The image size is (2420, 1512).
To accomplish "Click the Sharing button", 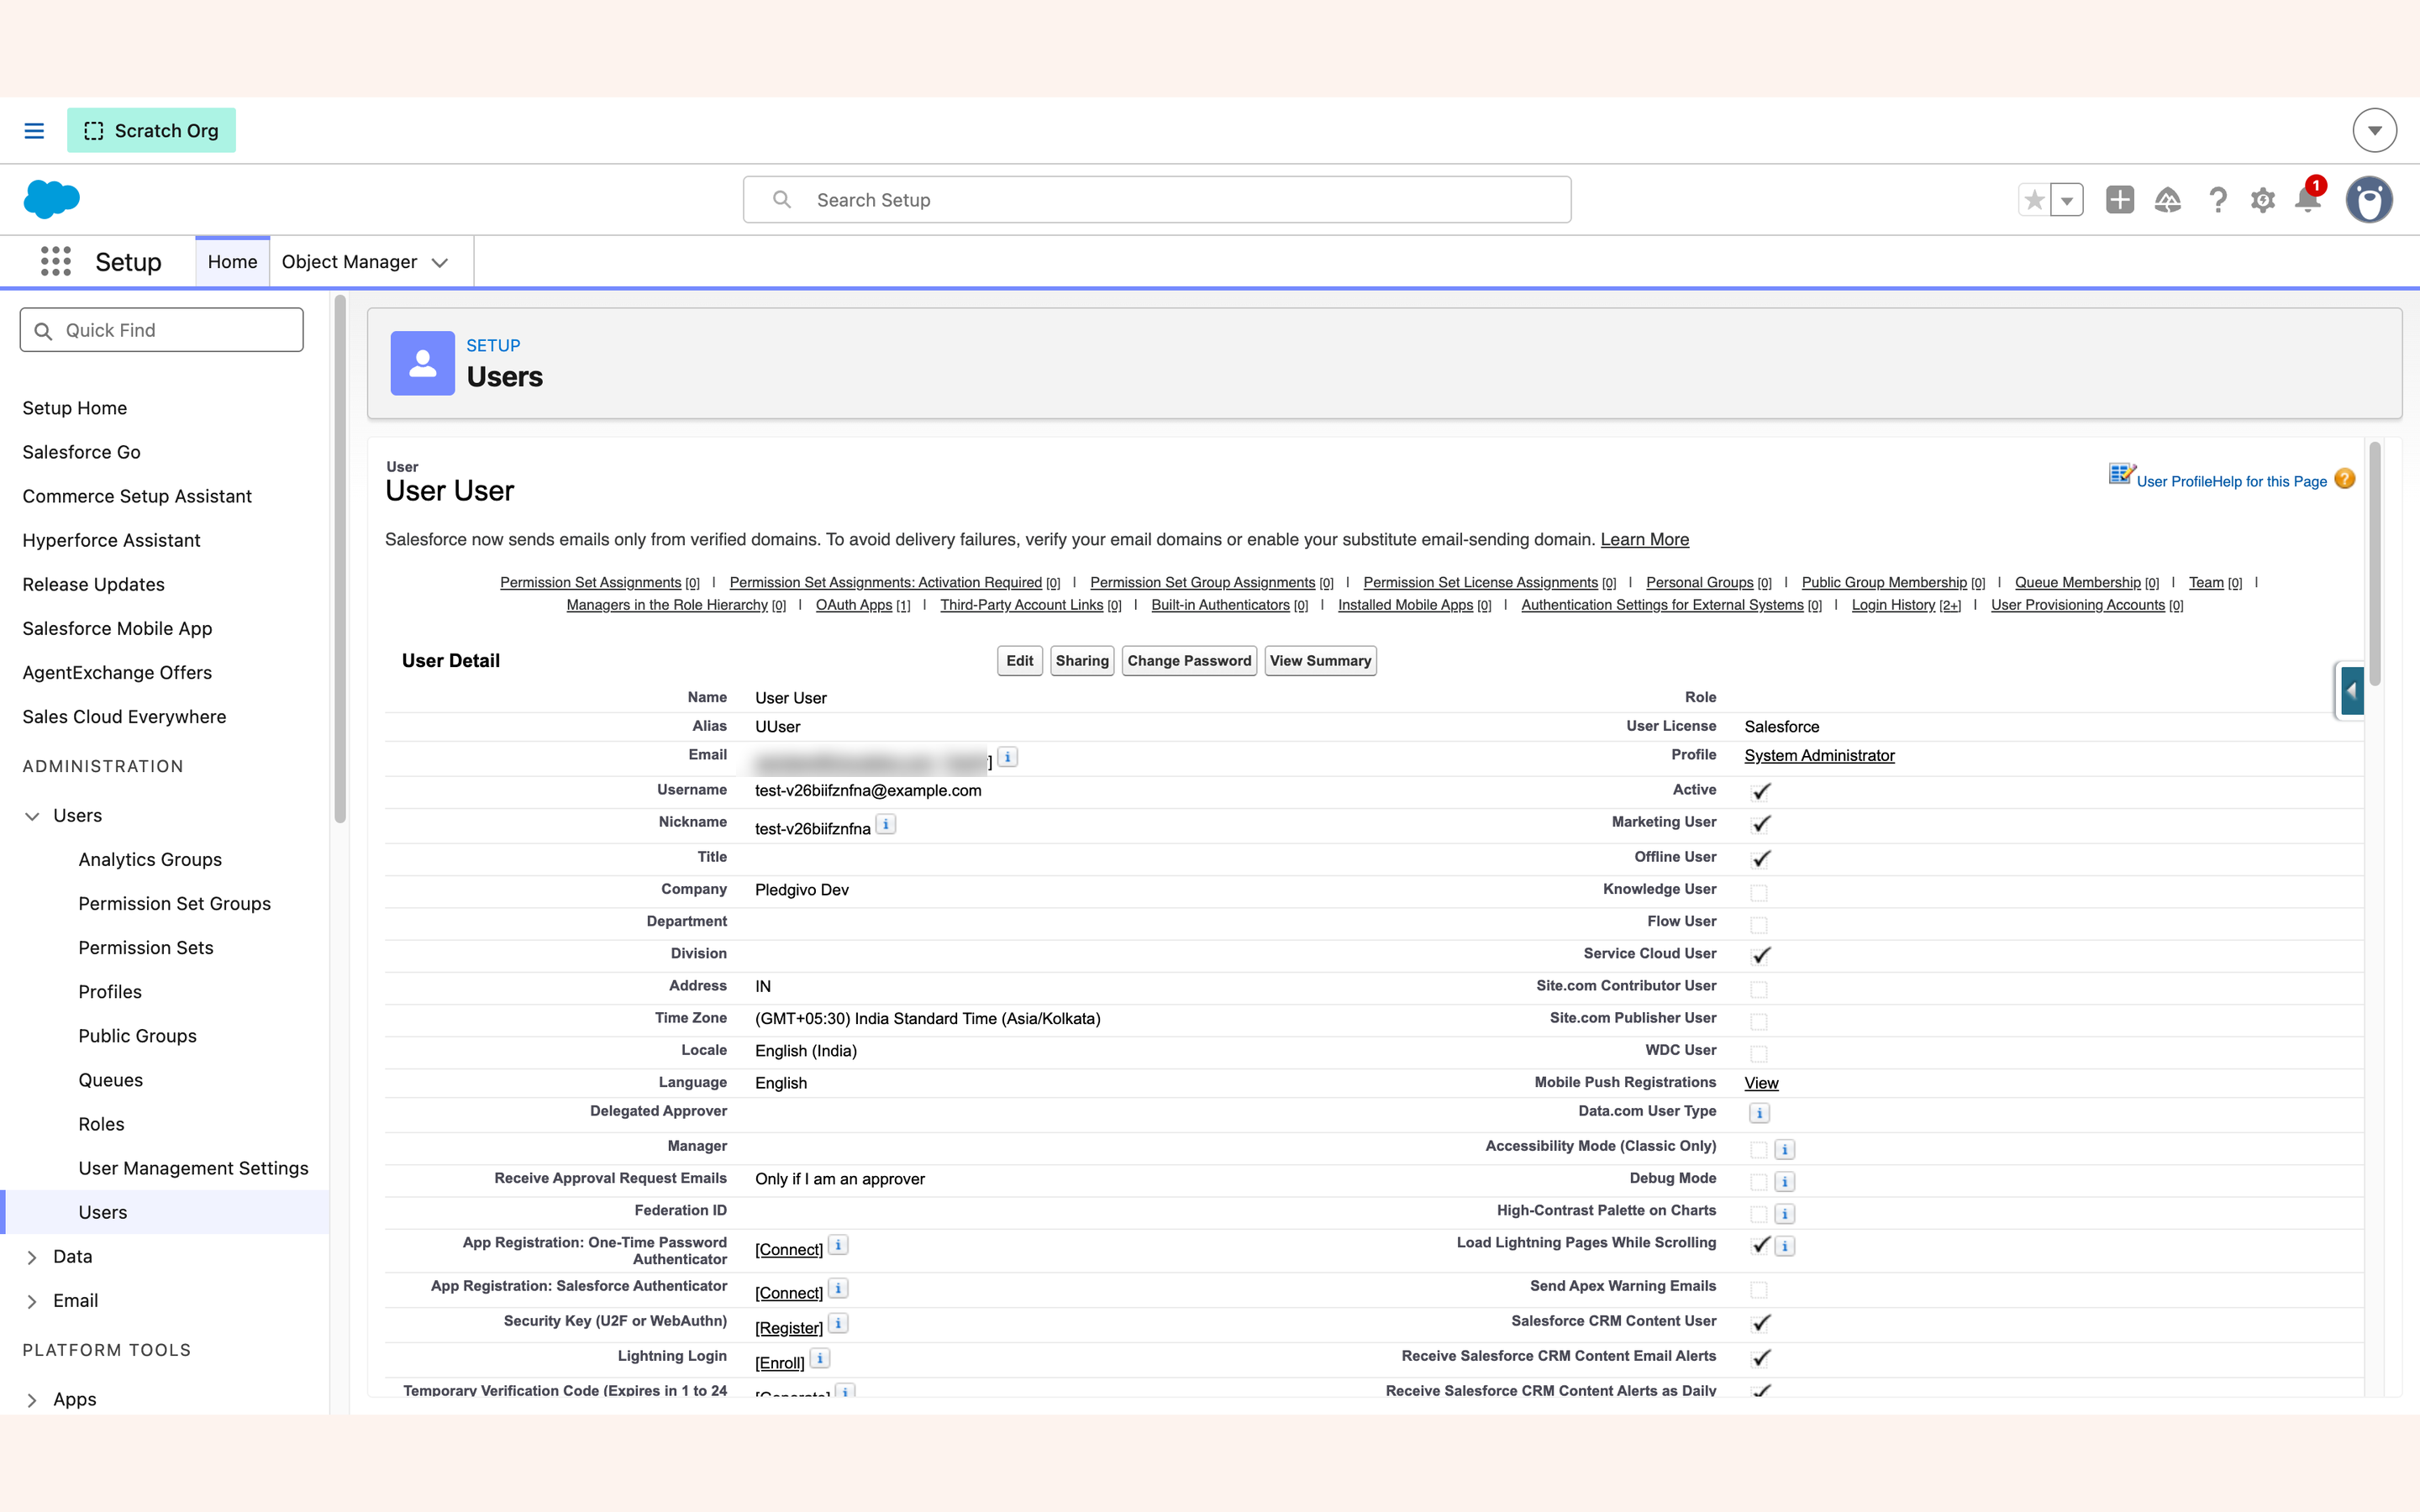I will (1082, 661).
